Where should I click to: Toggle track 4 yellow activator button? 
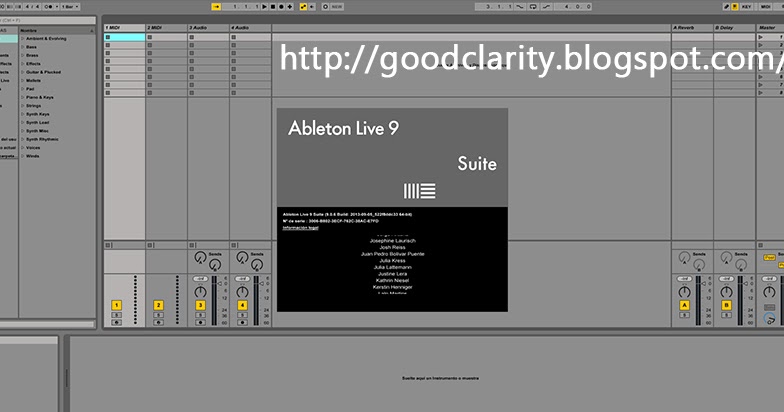[242, 305]
